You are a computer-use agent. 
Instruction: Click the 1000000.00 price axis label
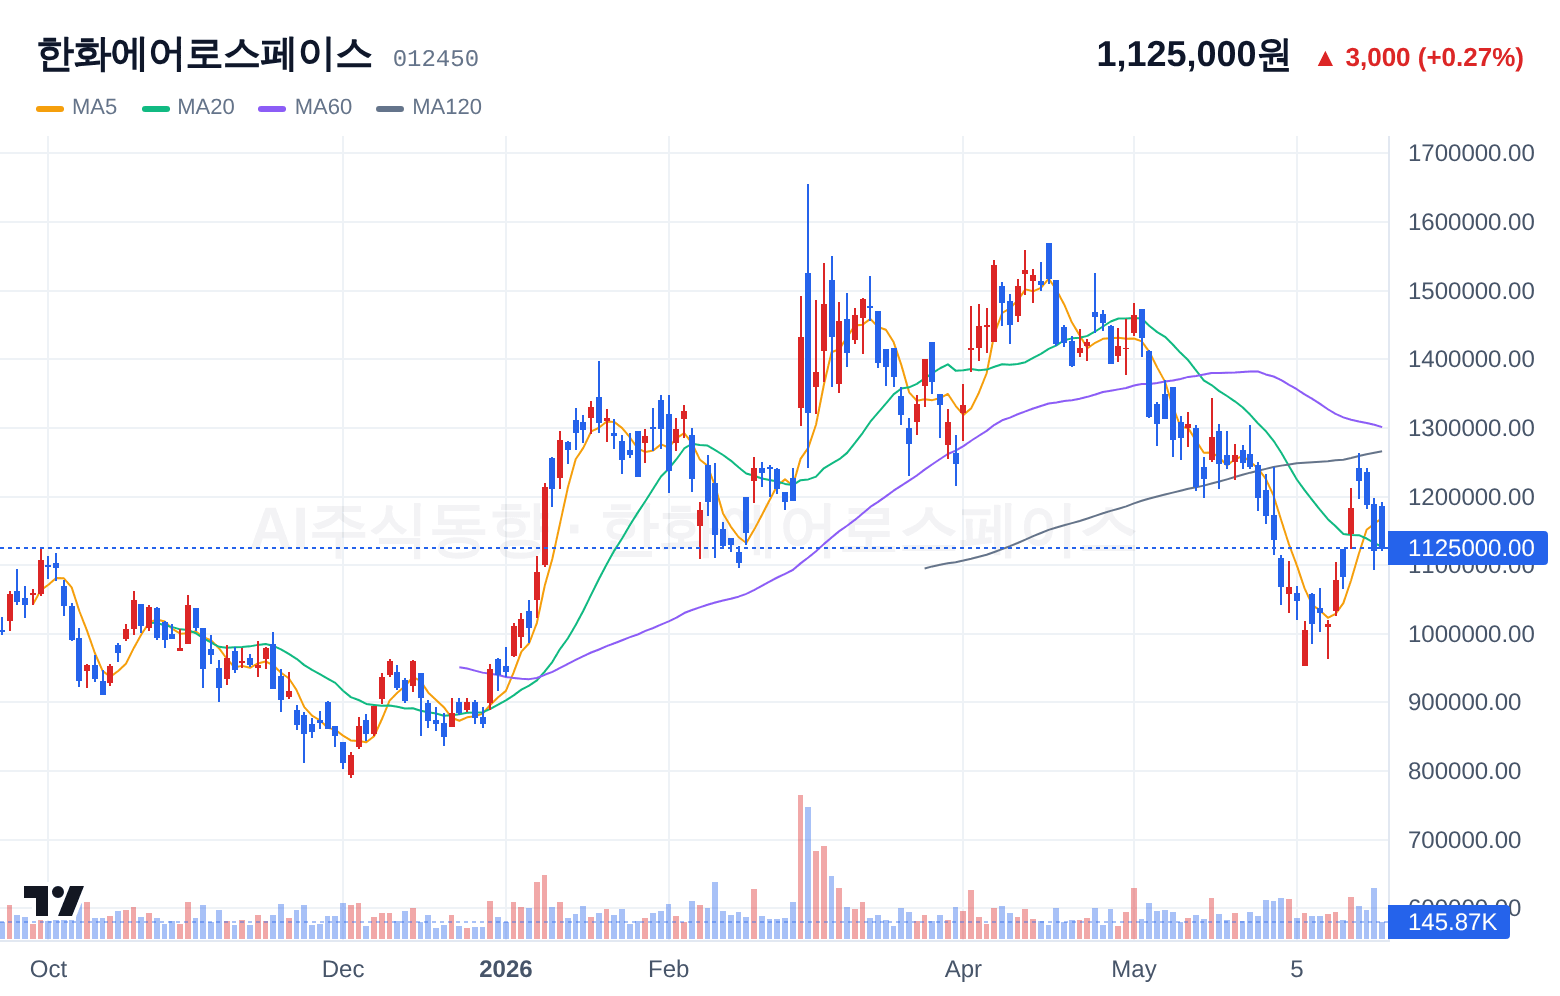coord(1471,634)
